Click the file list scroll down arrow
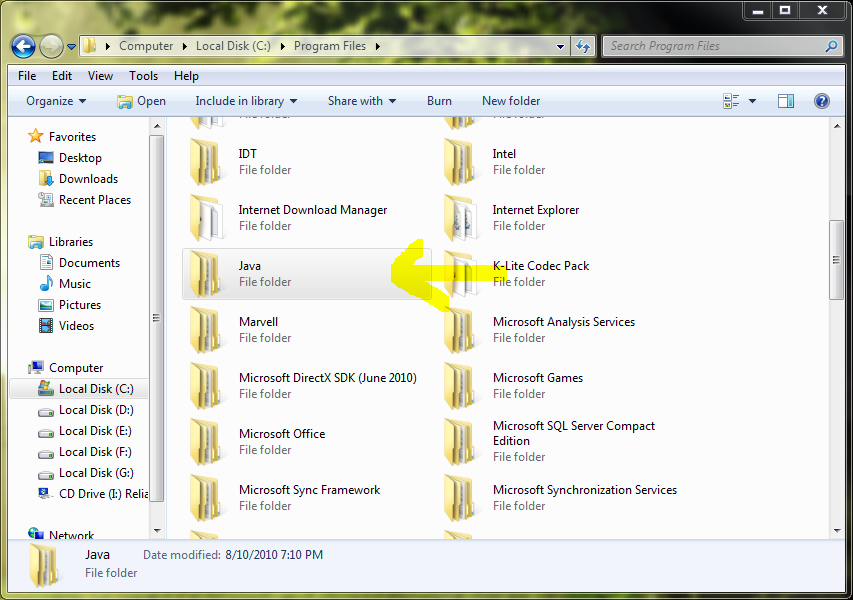Screen dimensions: 853x600 [x=836, y=531]
